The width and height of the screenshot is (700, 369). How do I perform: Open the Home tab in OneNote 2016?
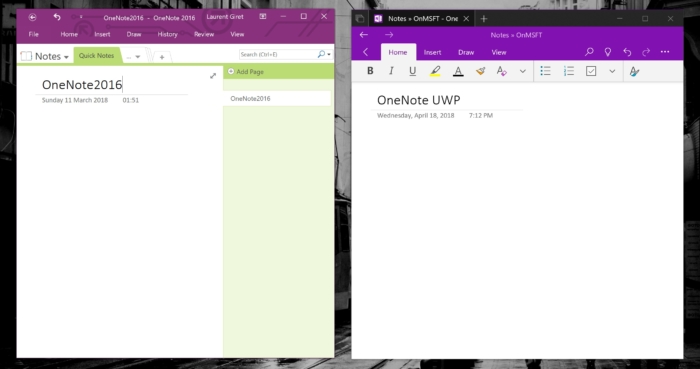[69, 34]
